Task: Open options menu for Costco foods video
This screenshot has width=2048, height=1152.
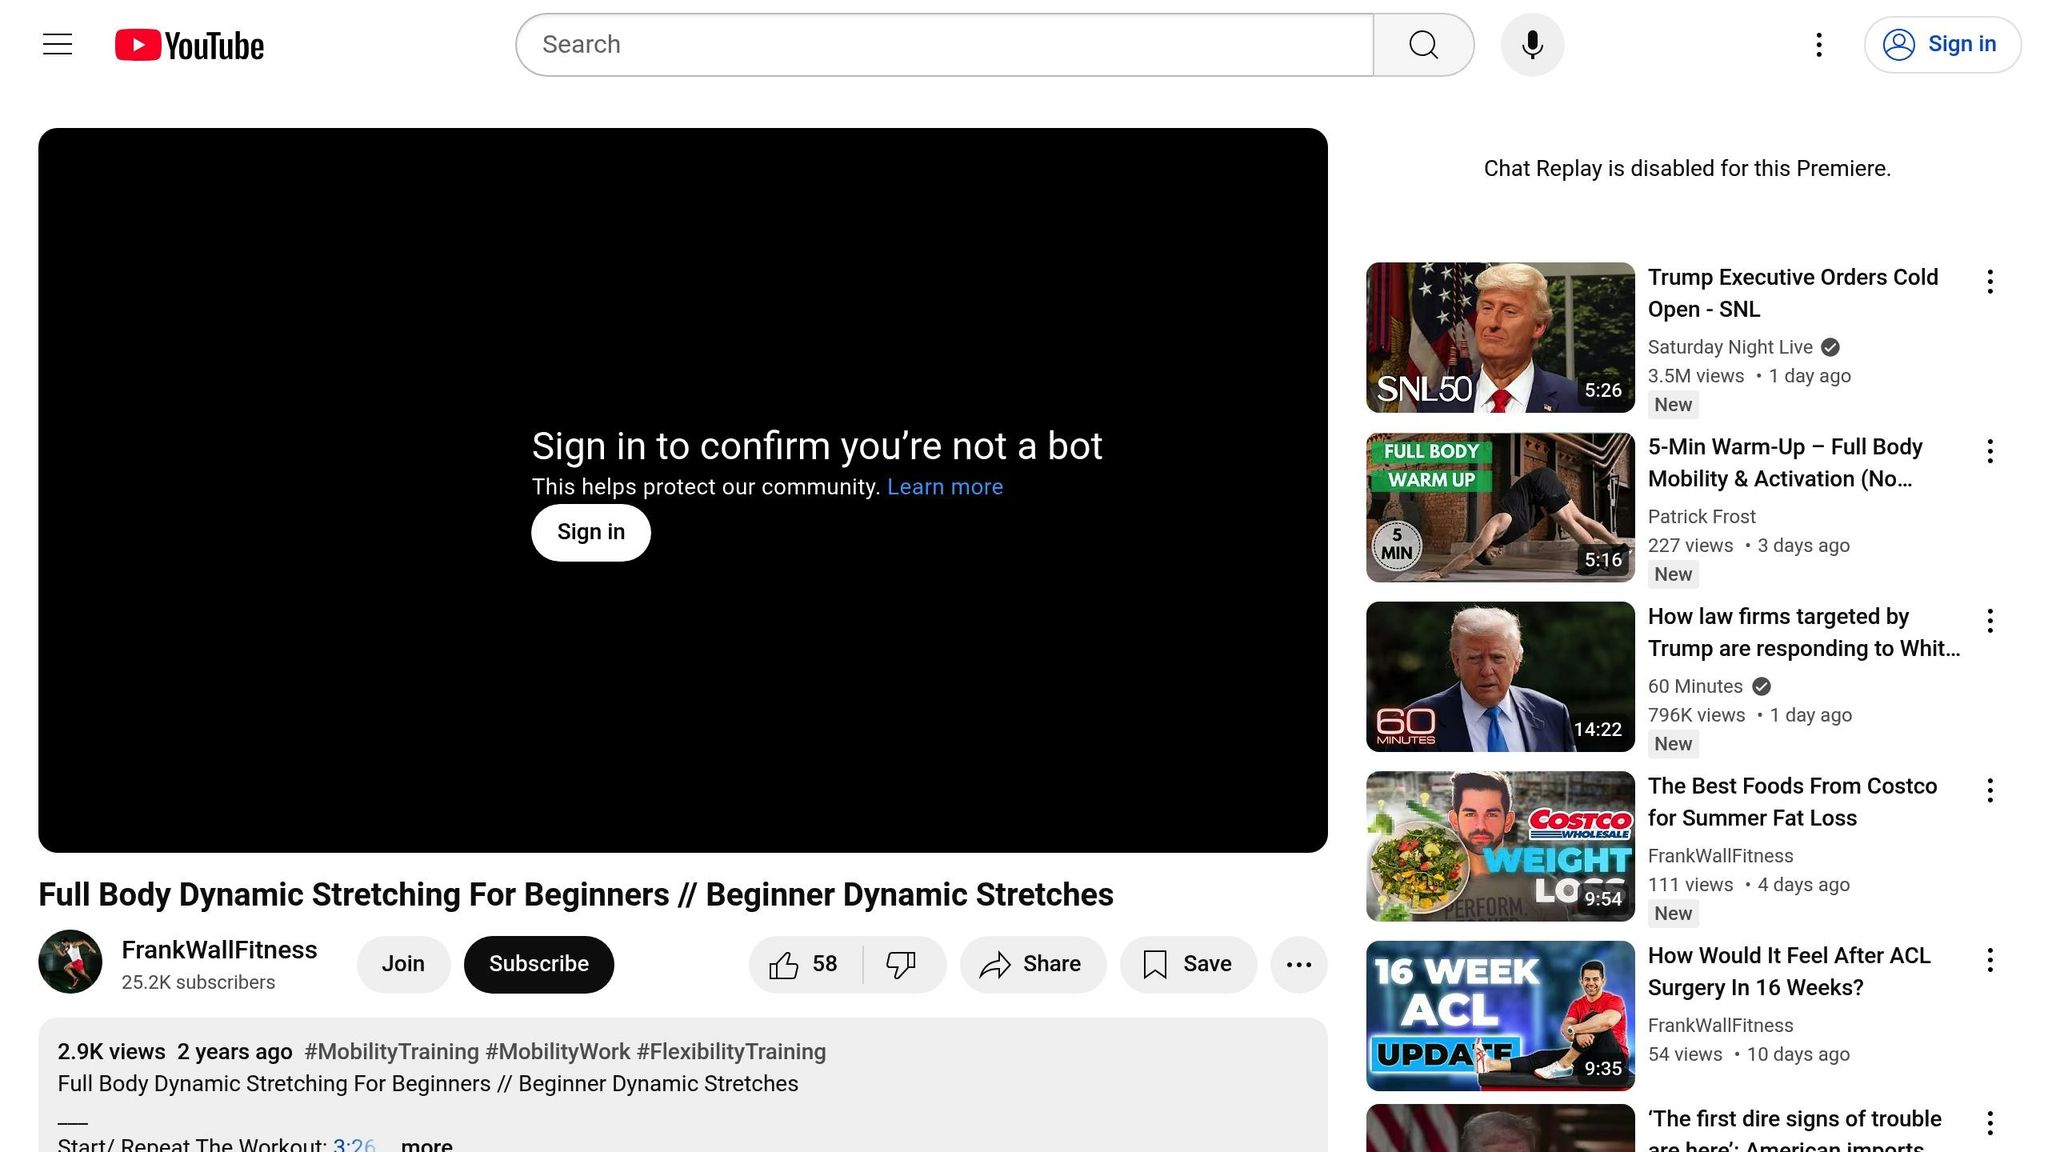Action: click(x=1990, y=790)
